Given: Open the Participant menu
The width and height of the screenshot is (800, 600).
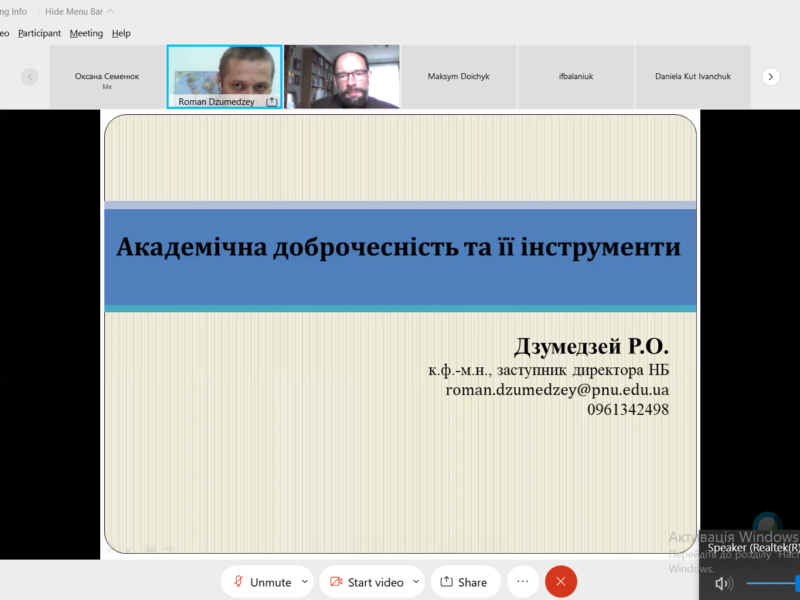Looking at the screenshot, I should [x=39, y=33].
